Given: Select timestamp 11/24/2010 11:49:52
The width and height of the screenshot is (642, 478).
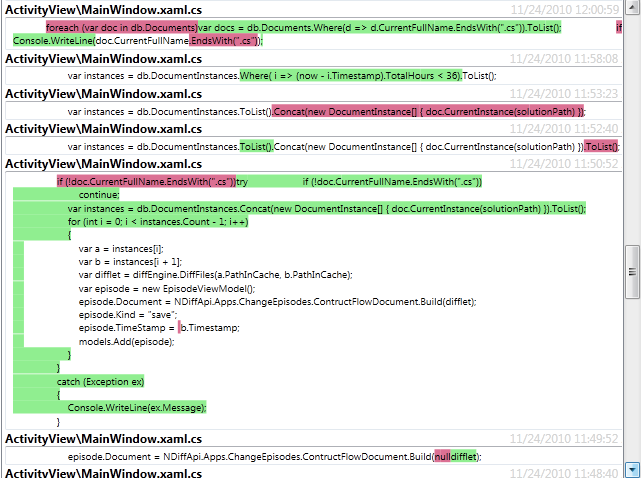Looking at the screenshot, I should [563, 439].
